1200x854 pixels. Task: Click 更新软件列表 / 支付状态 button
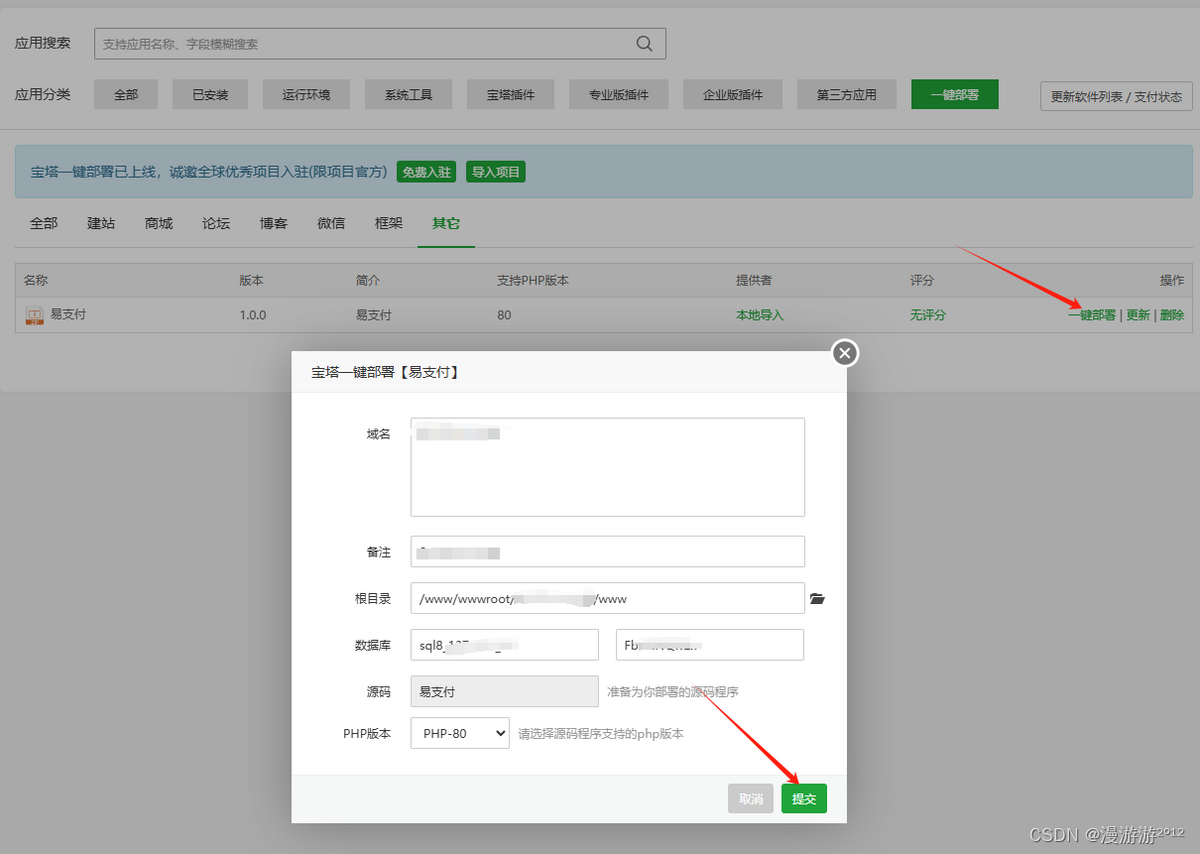point(1116,97)
